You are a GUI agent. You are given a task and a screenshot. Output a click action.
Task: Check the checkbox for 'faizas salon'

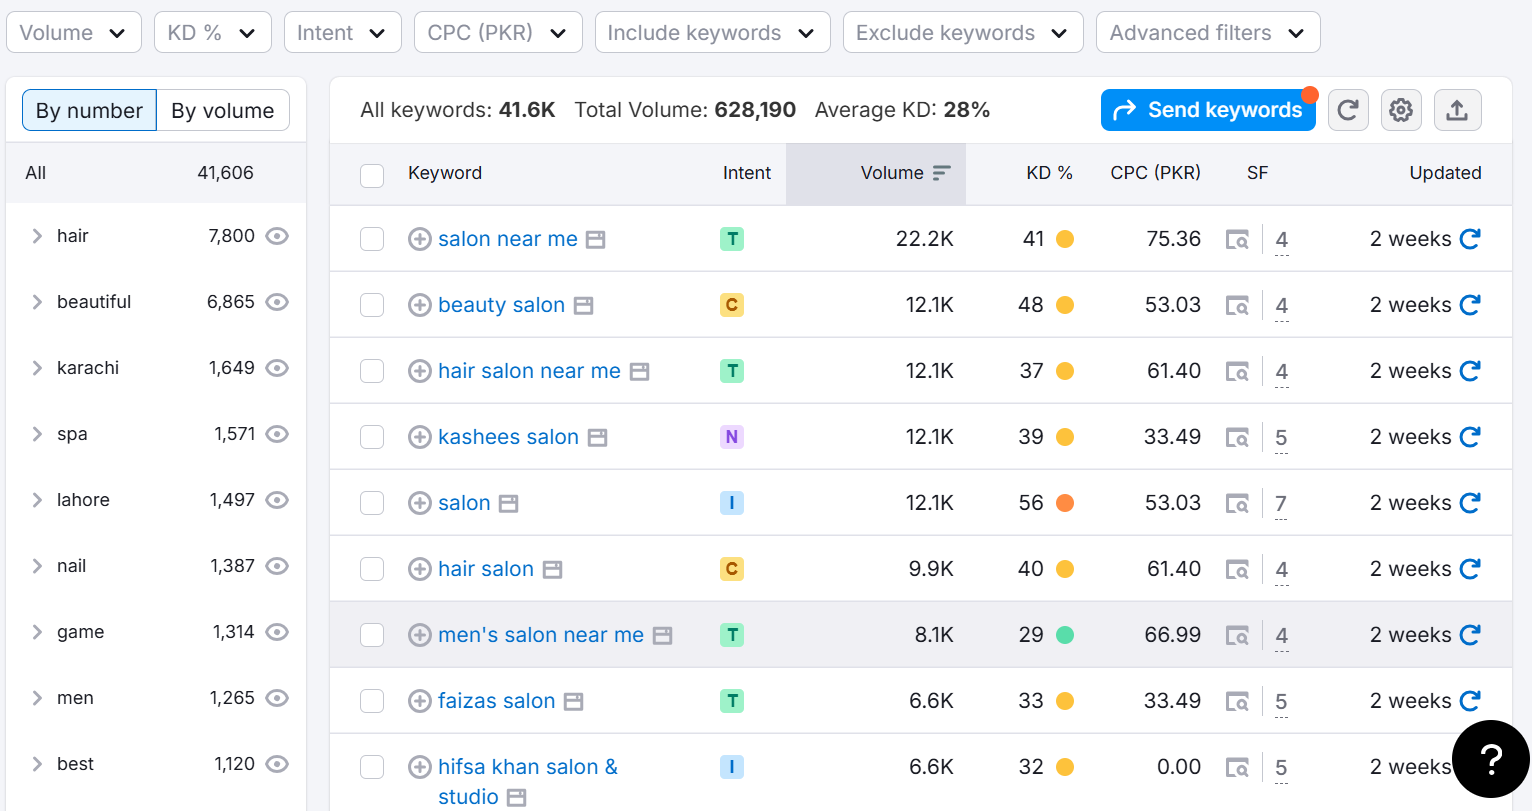coord(372,701)
